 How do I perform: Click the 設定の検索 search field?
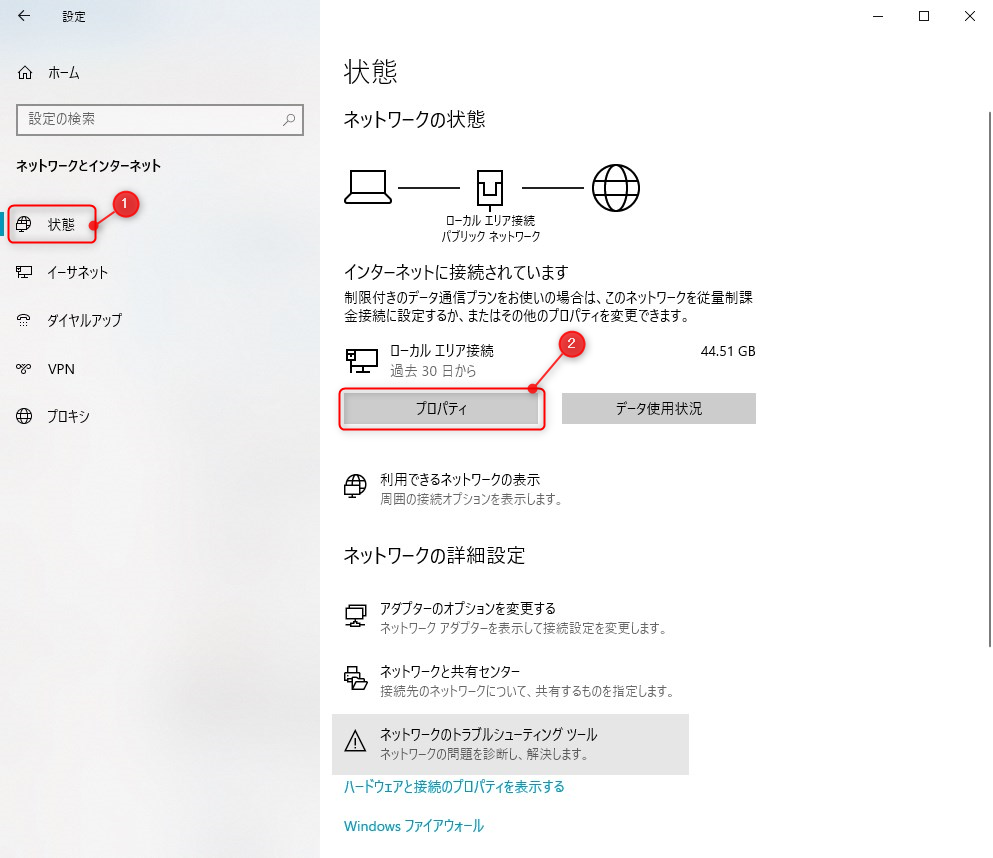[x=160, y=120]
